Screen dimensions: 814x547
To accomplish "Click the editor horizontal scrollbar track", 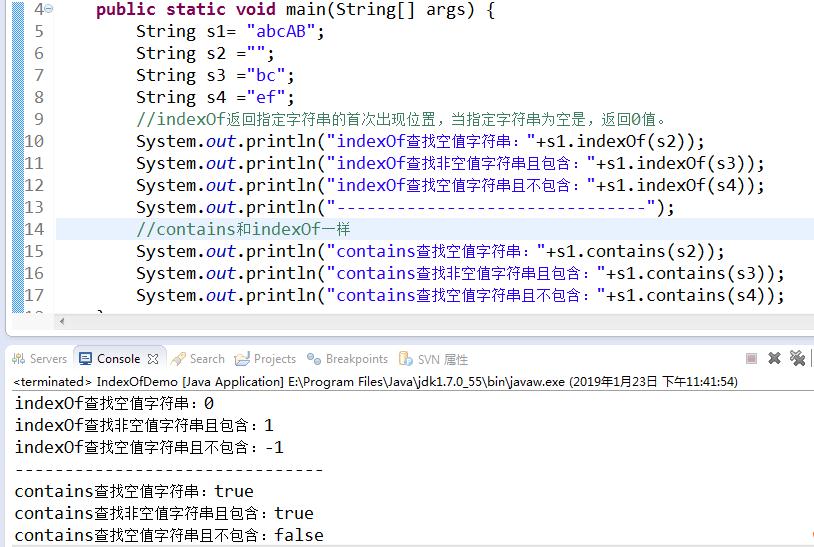I will [x=436, y=321].
